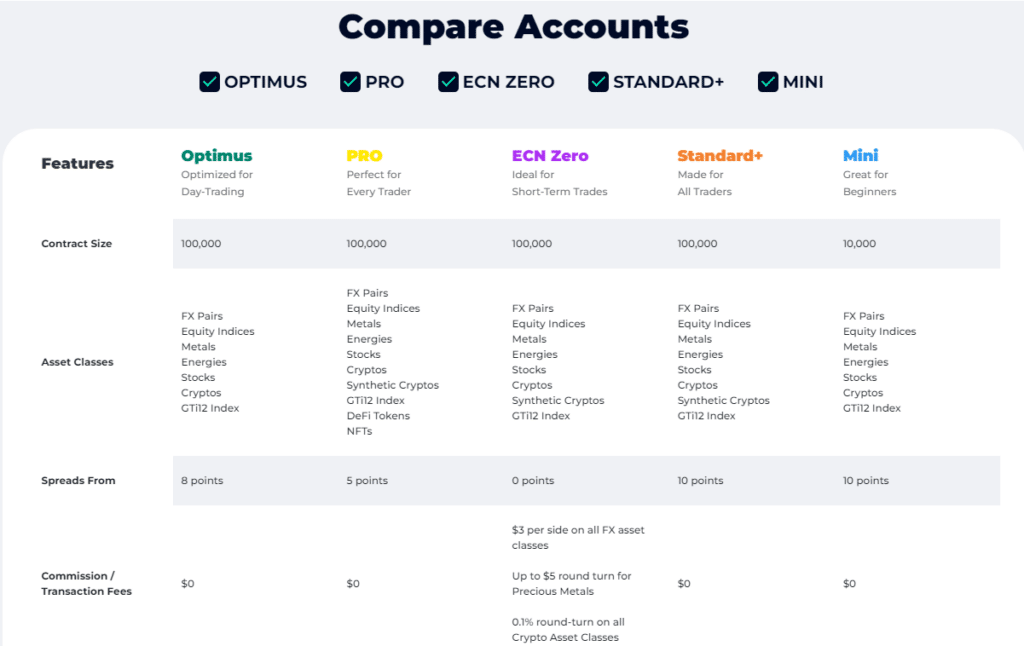Viewport: 1024px width, 646px height.
Task: Click the green Optimus column heading
Action: pos(216,156)
